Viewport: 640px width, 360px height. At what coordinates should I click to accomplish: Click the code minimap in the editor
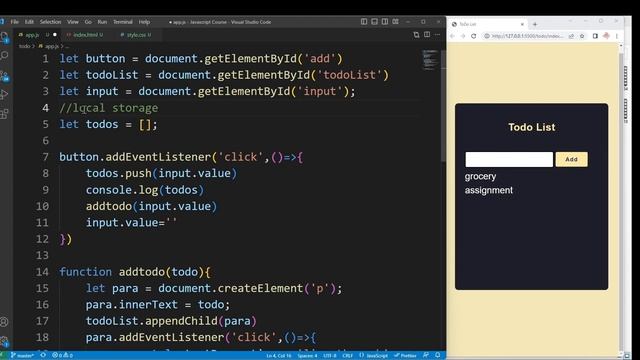430,60
